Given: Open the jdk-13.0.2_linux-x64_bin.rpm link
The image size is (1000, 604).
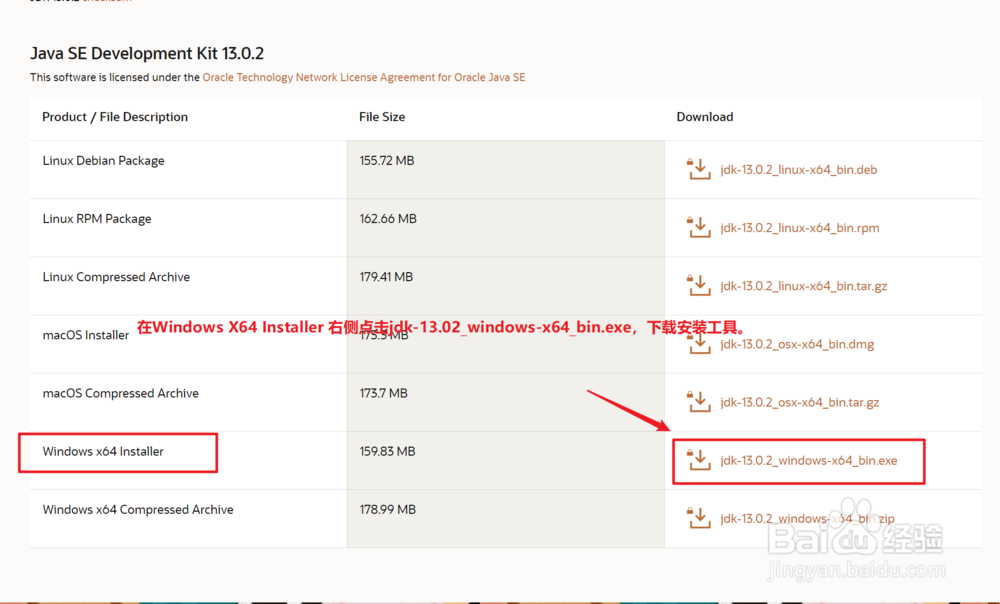Looking at the screenshot, I should tap(800, 228).
